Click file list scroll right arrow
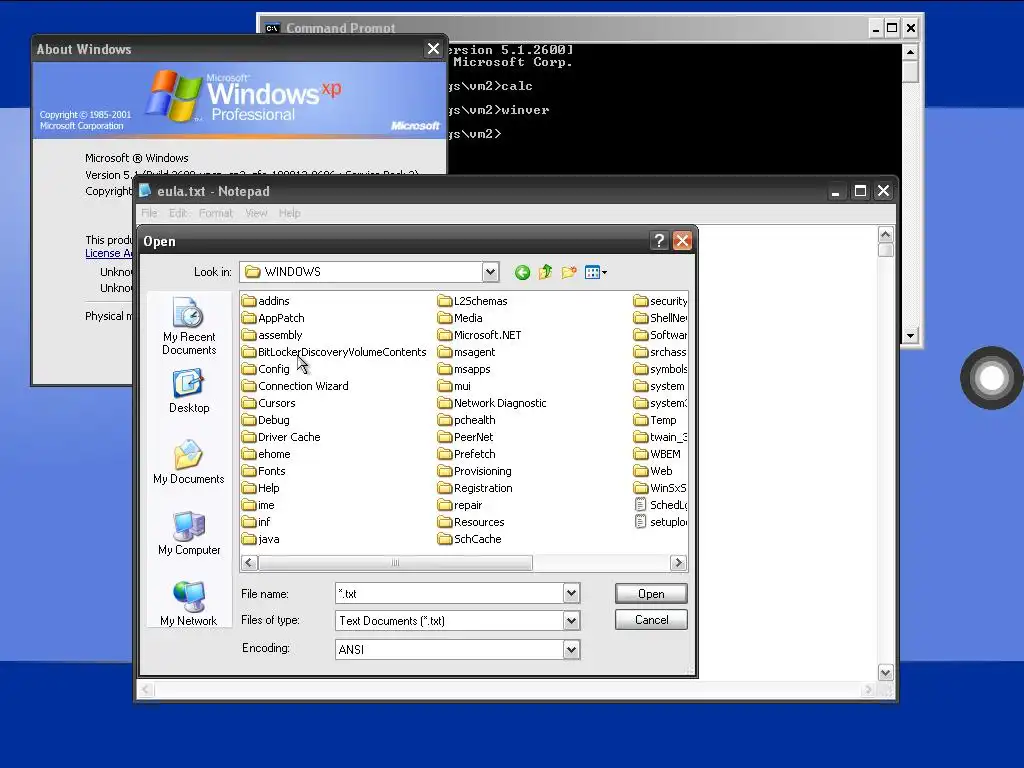This screenshot has height=768, width=1024. [x=679, y=562]
